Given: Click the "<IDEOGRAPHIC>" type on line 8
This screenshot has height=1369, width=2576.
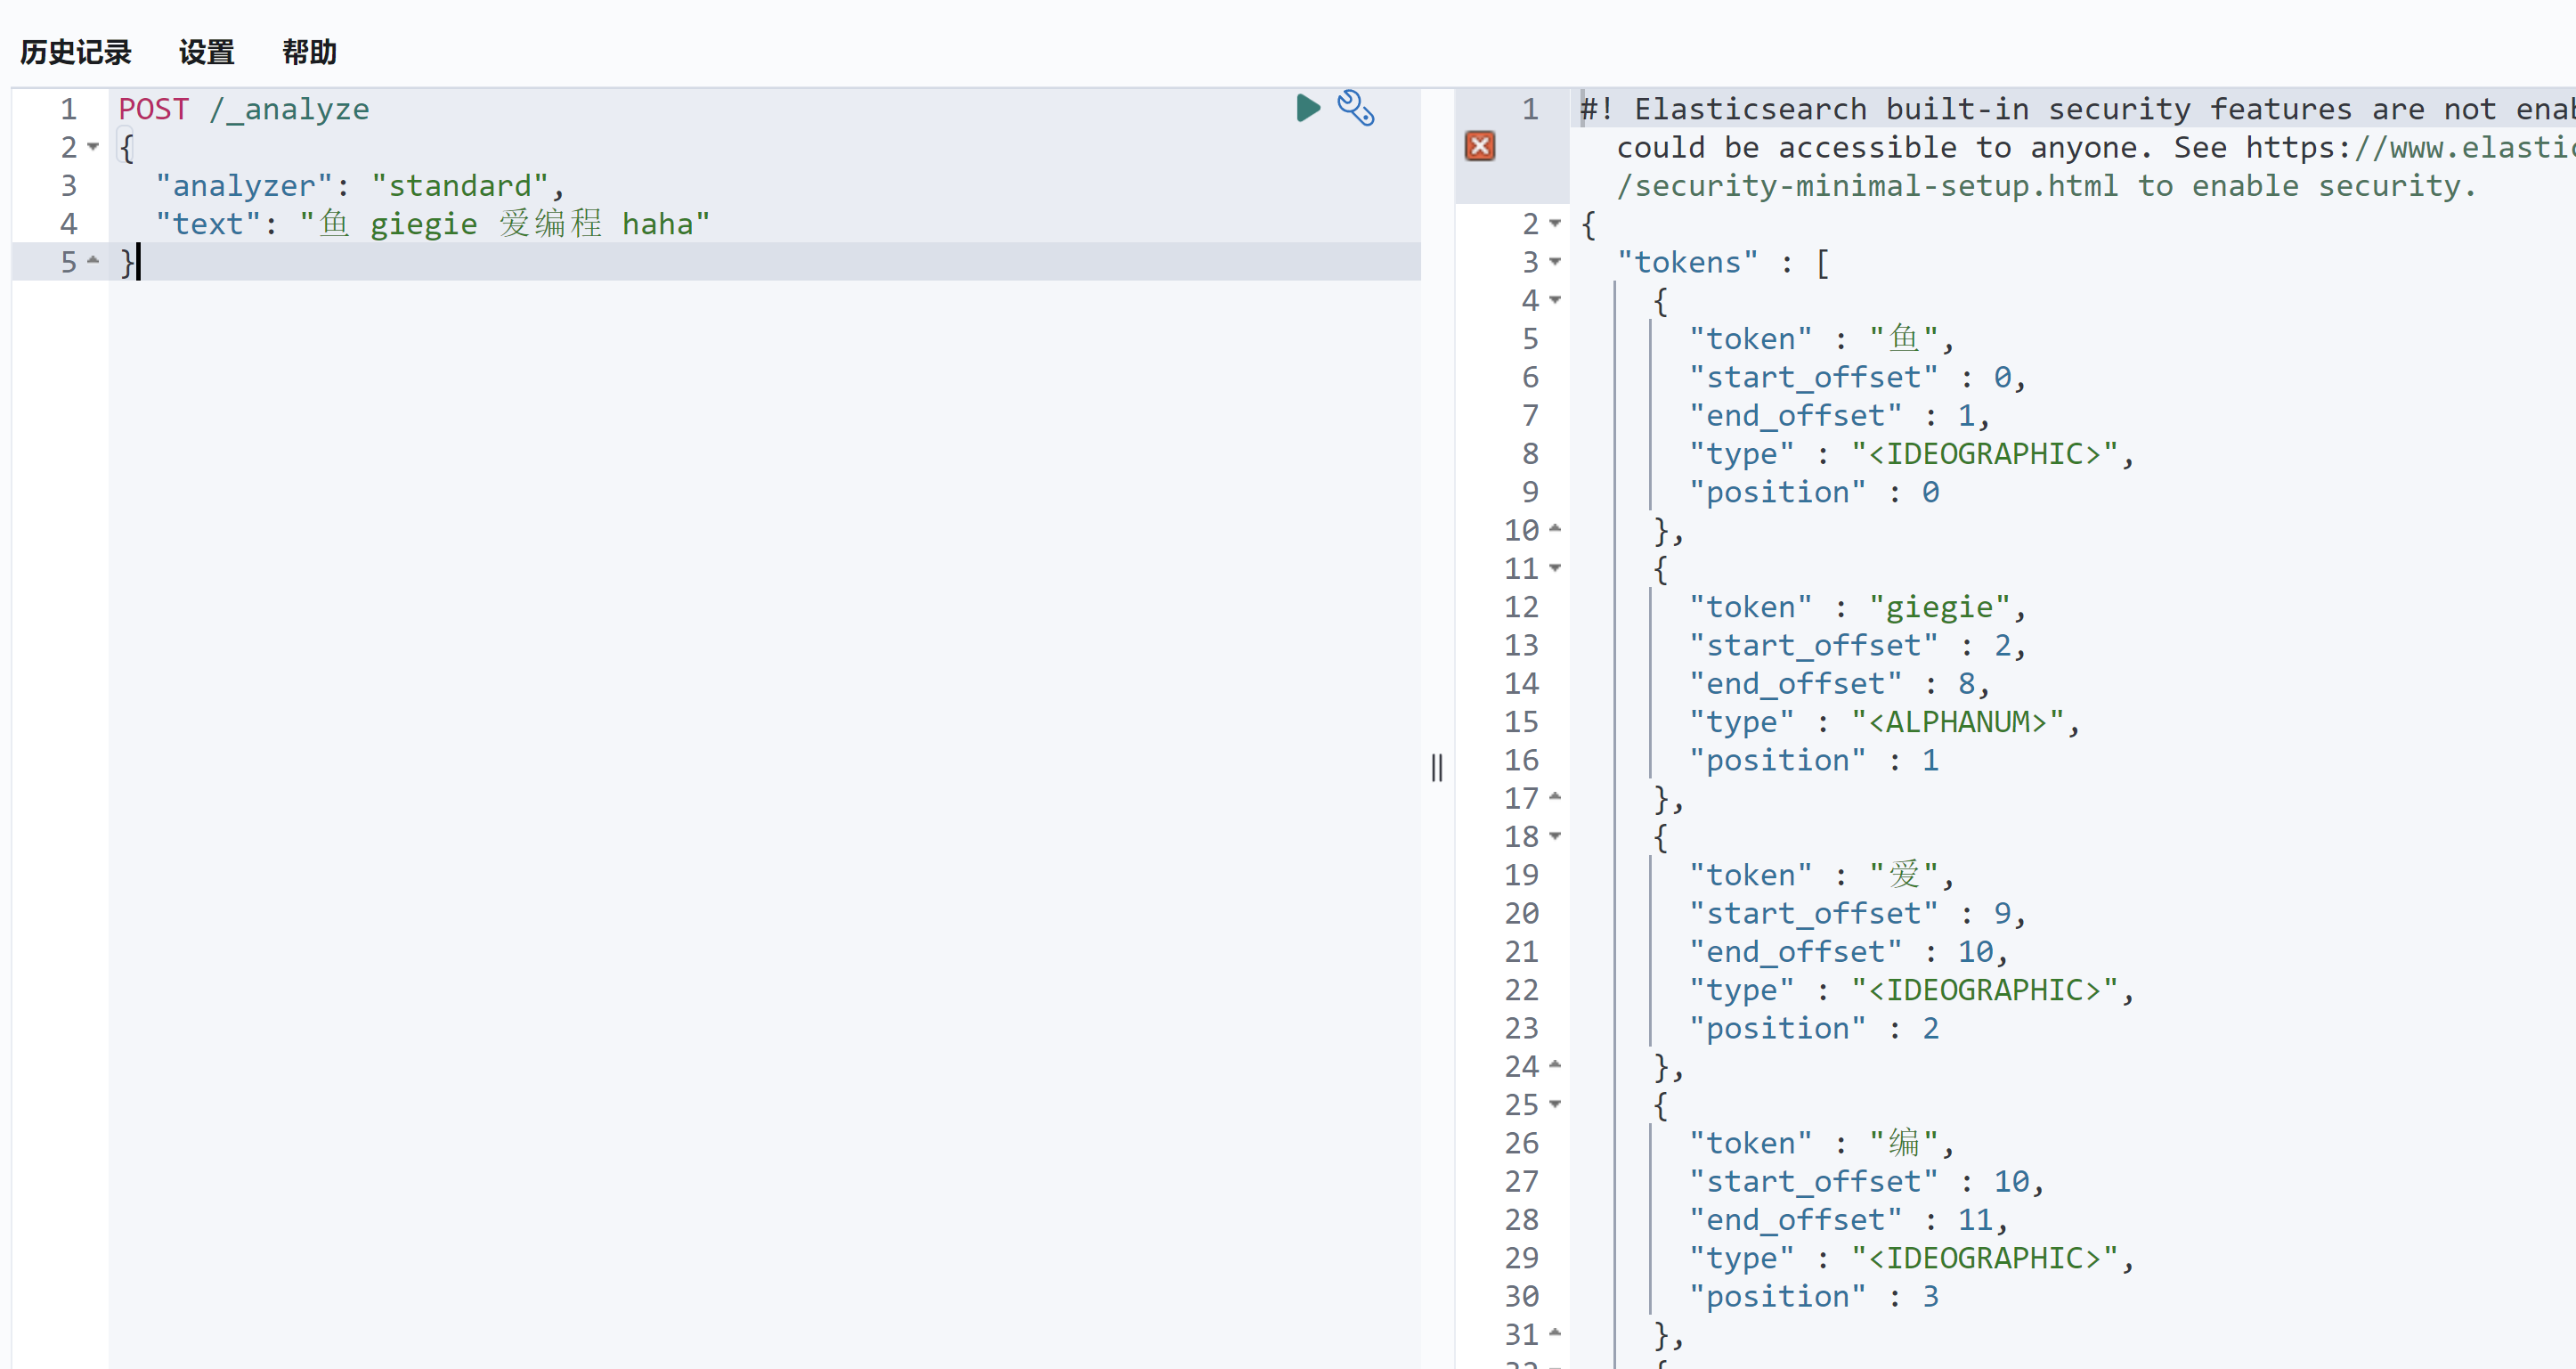Looking at the screenshot, I should [1985, 454].
